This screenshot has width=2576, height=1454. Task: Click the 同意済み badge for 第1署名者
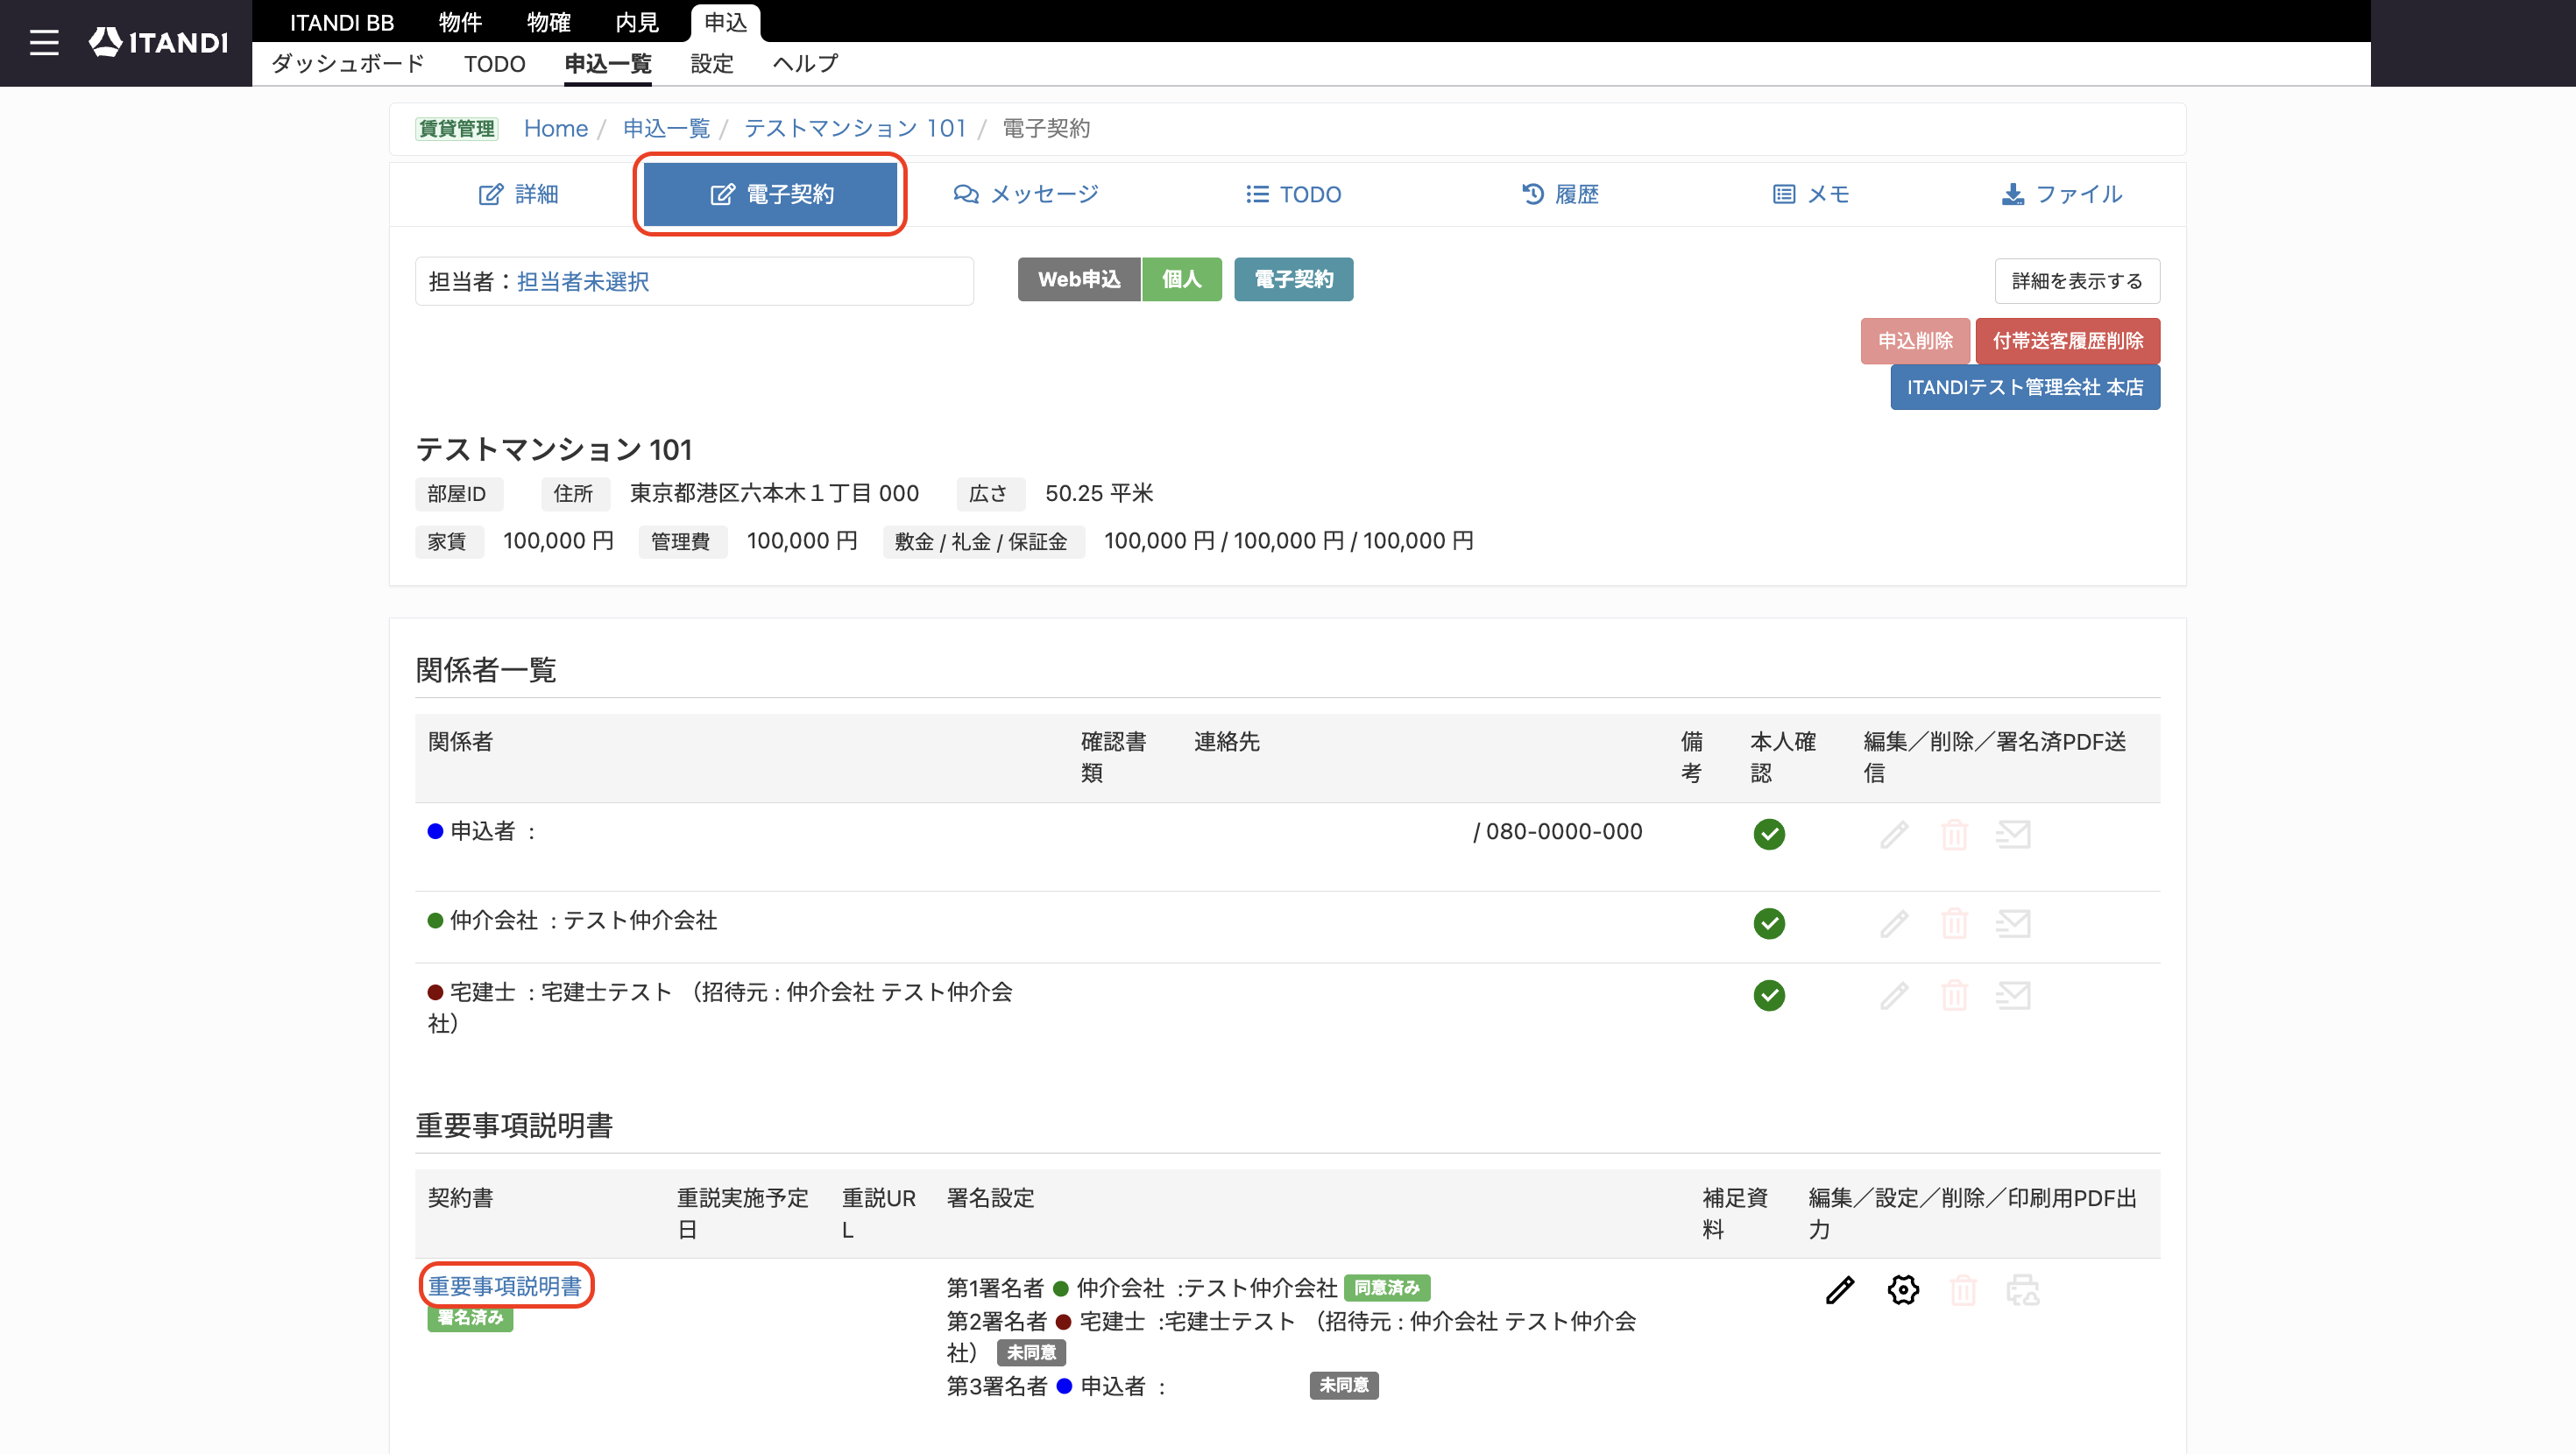coord(1387,1288)
